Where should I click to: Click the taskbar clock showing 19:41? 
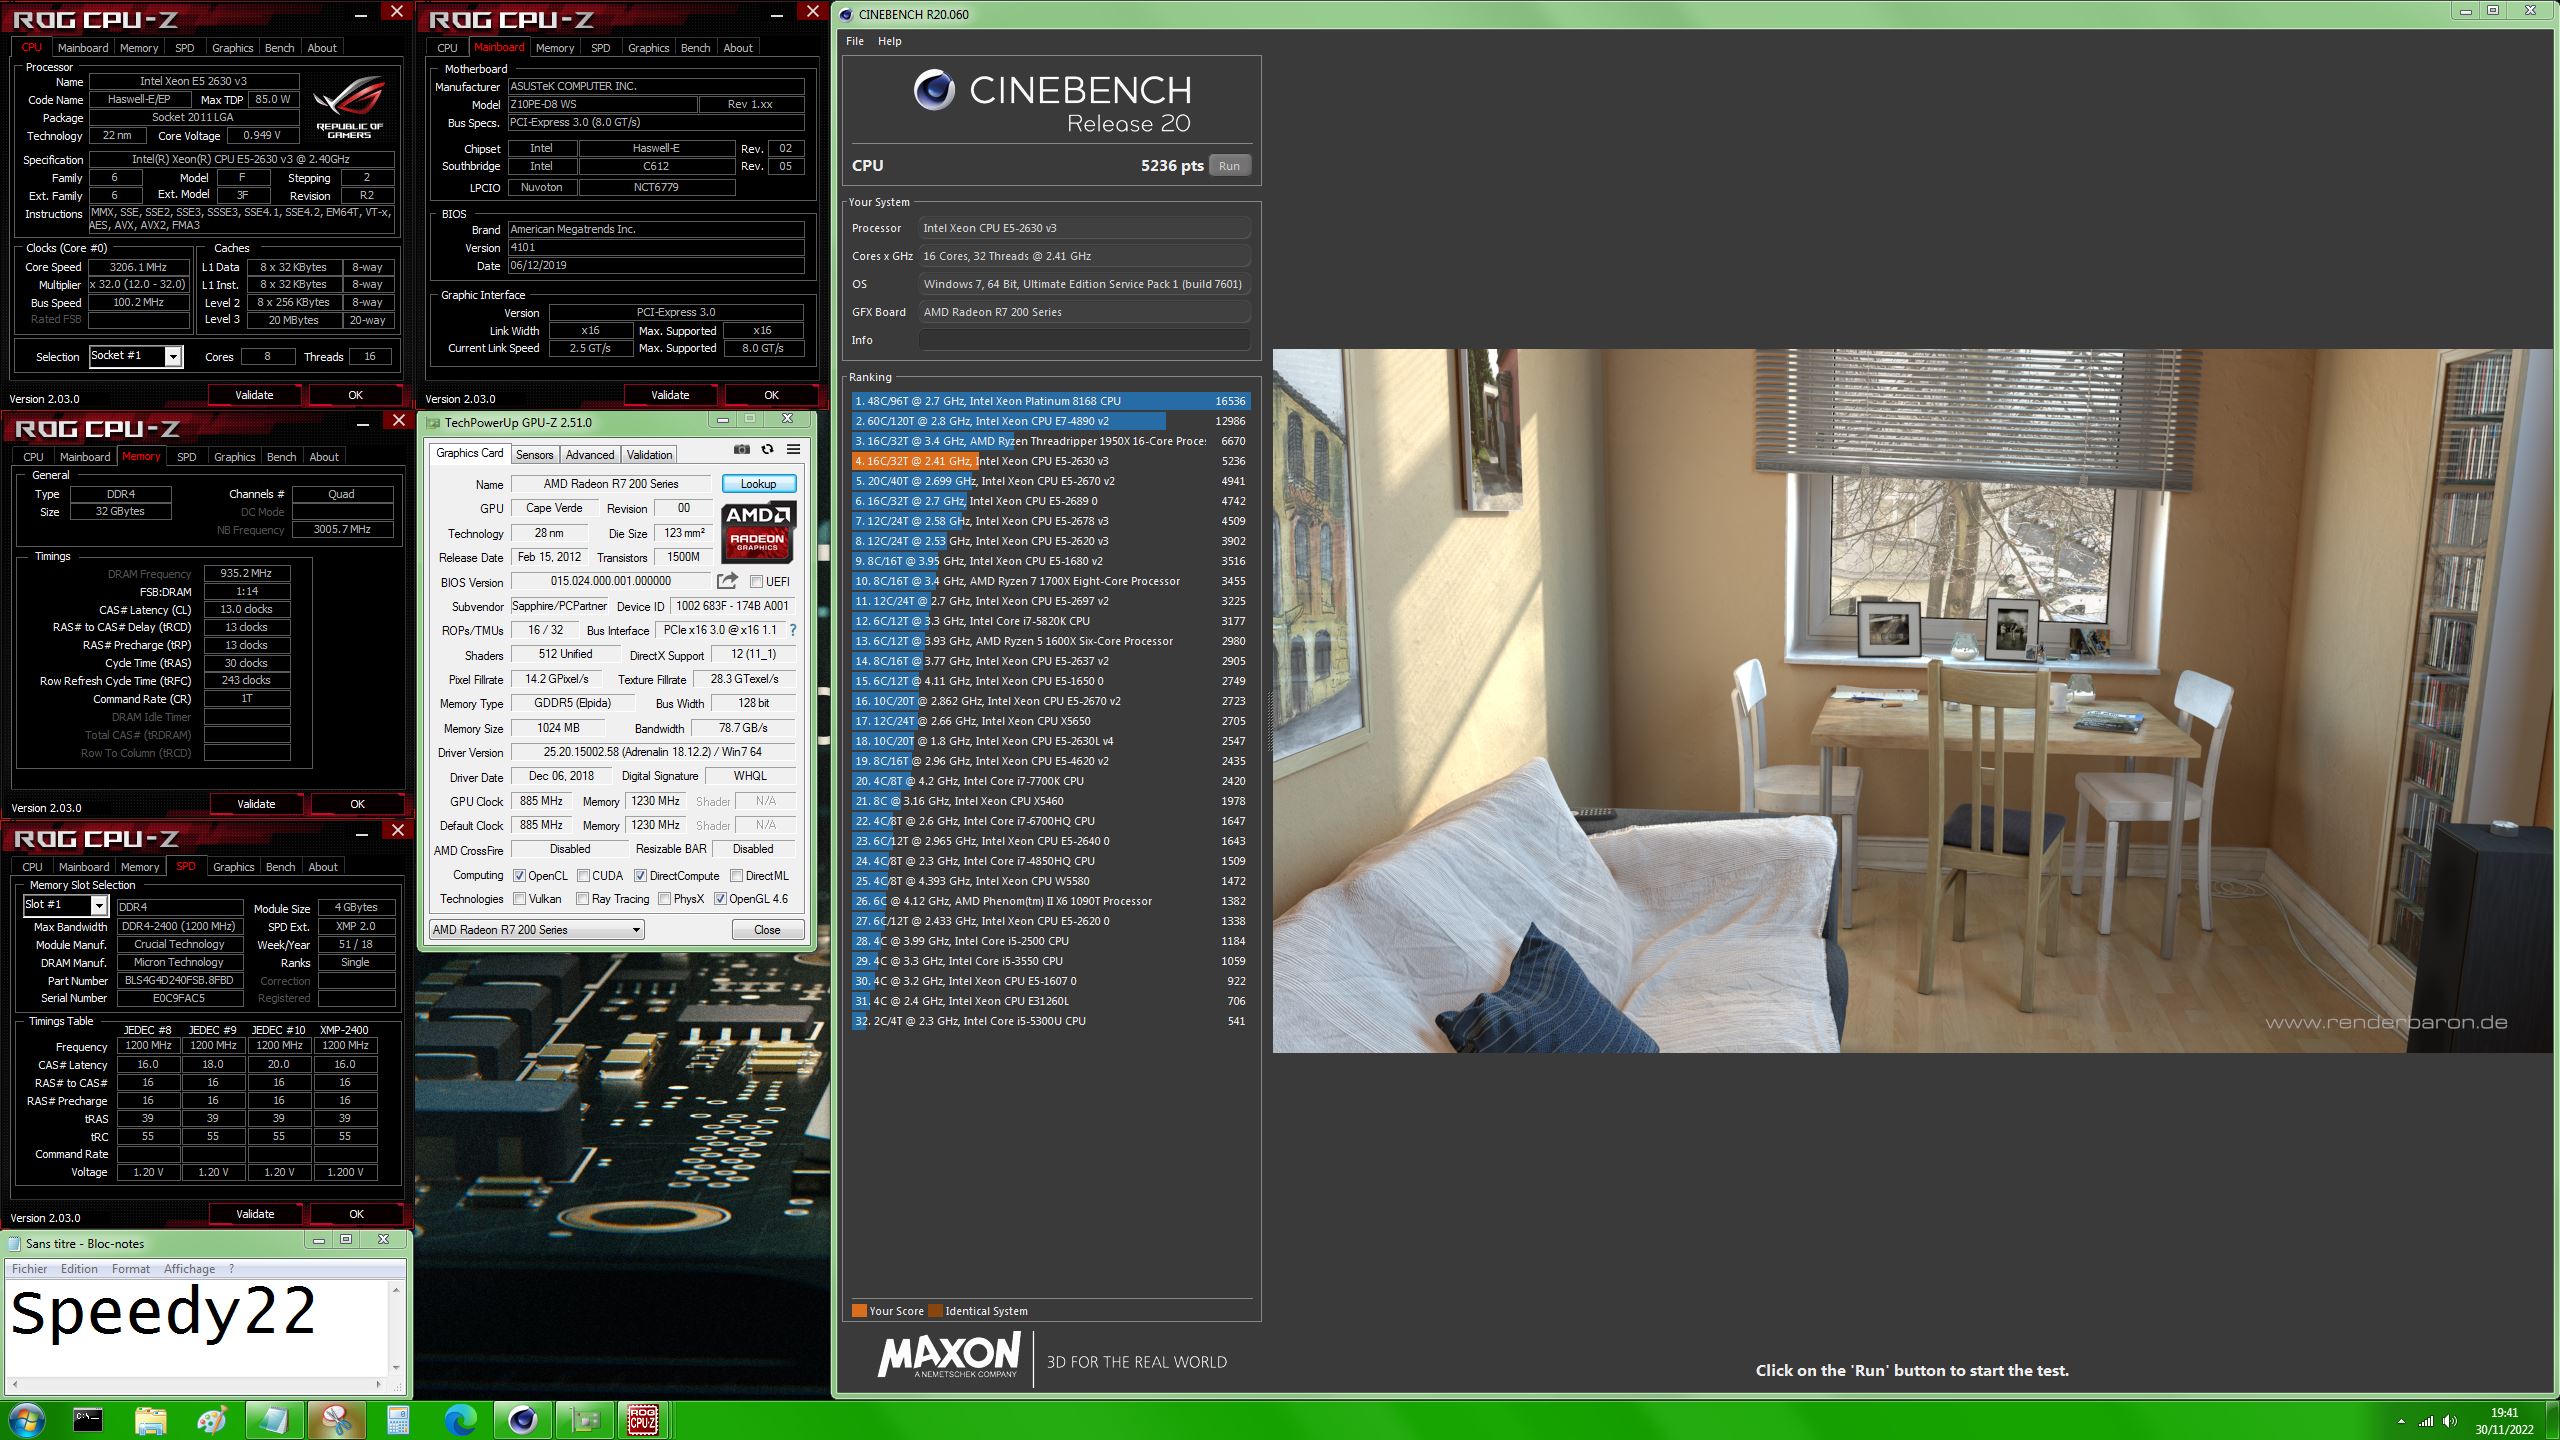pos(2503,1421)
